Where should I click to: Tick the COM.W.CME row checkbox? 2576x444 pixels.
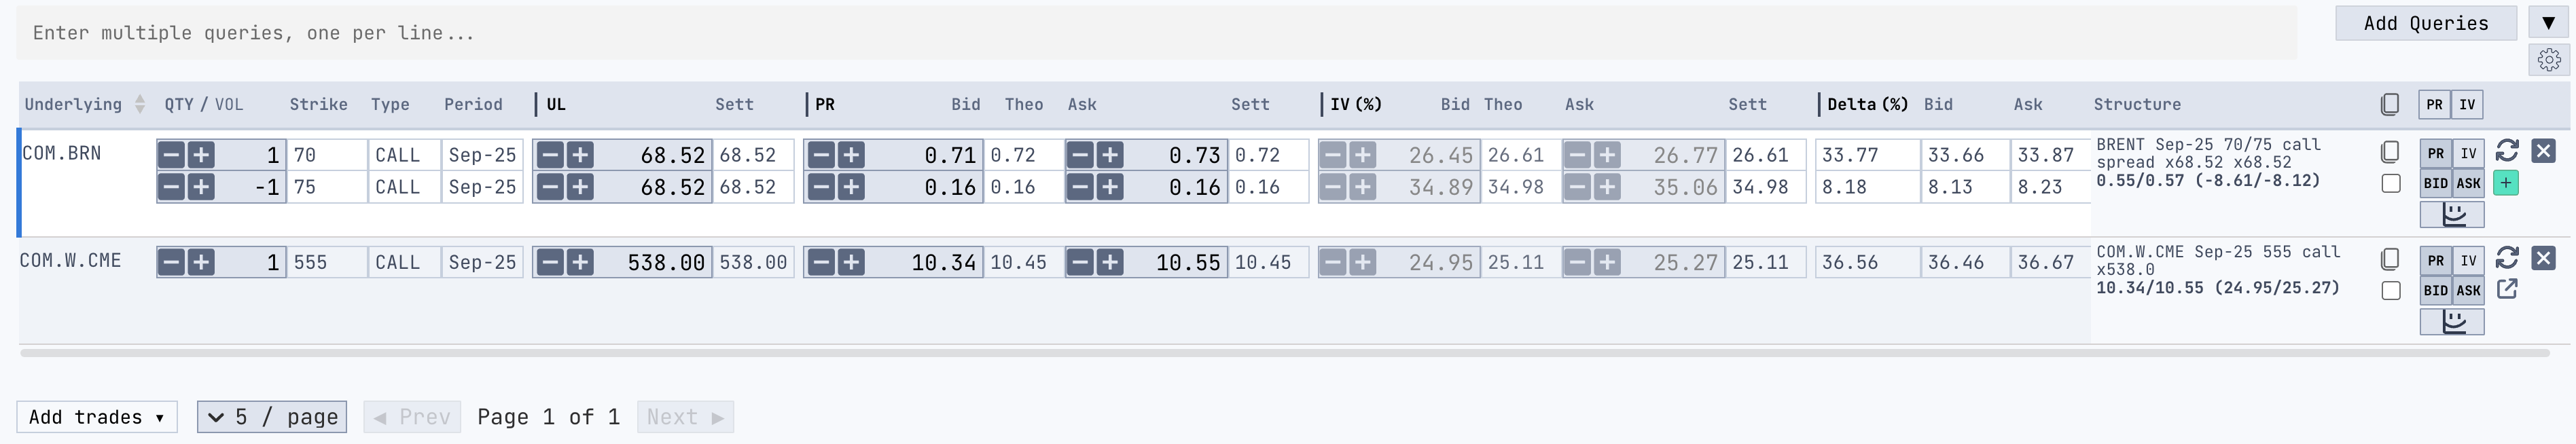tap(2391, 291)
